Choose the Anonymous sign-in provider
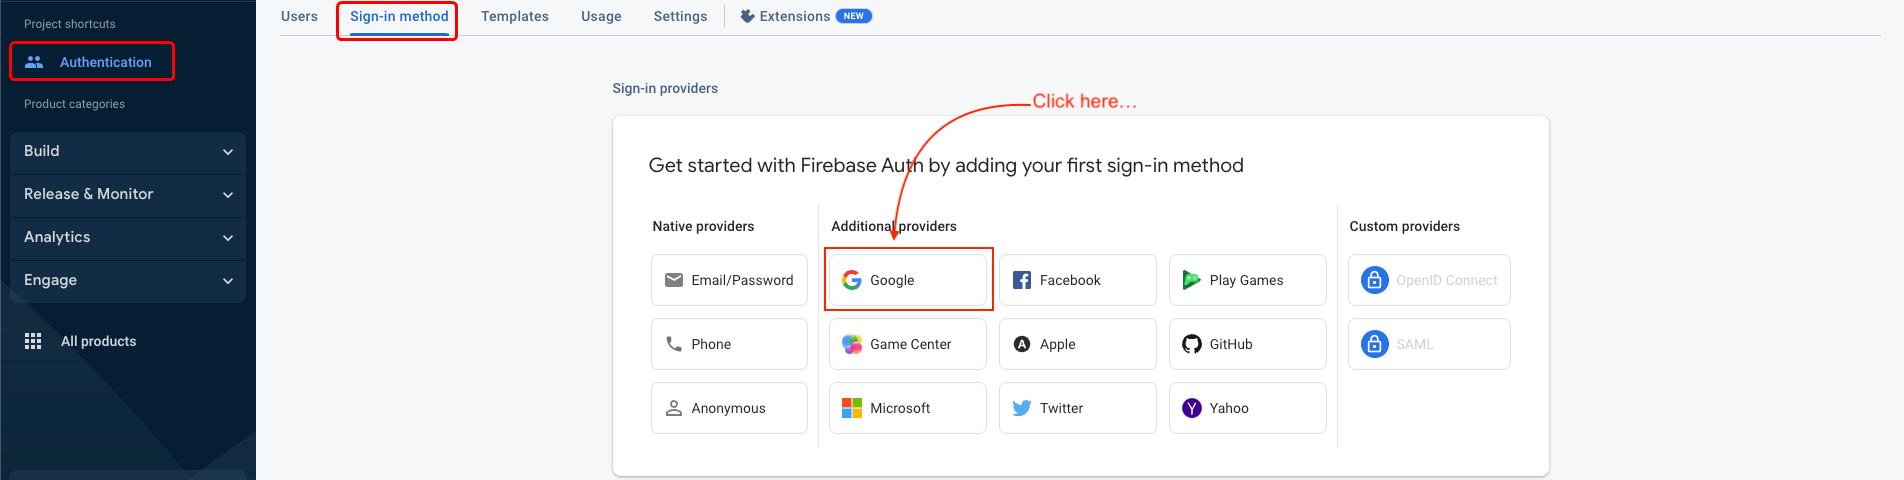 point(729,408)
